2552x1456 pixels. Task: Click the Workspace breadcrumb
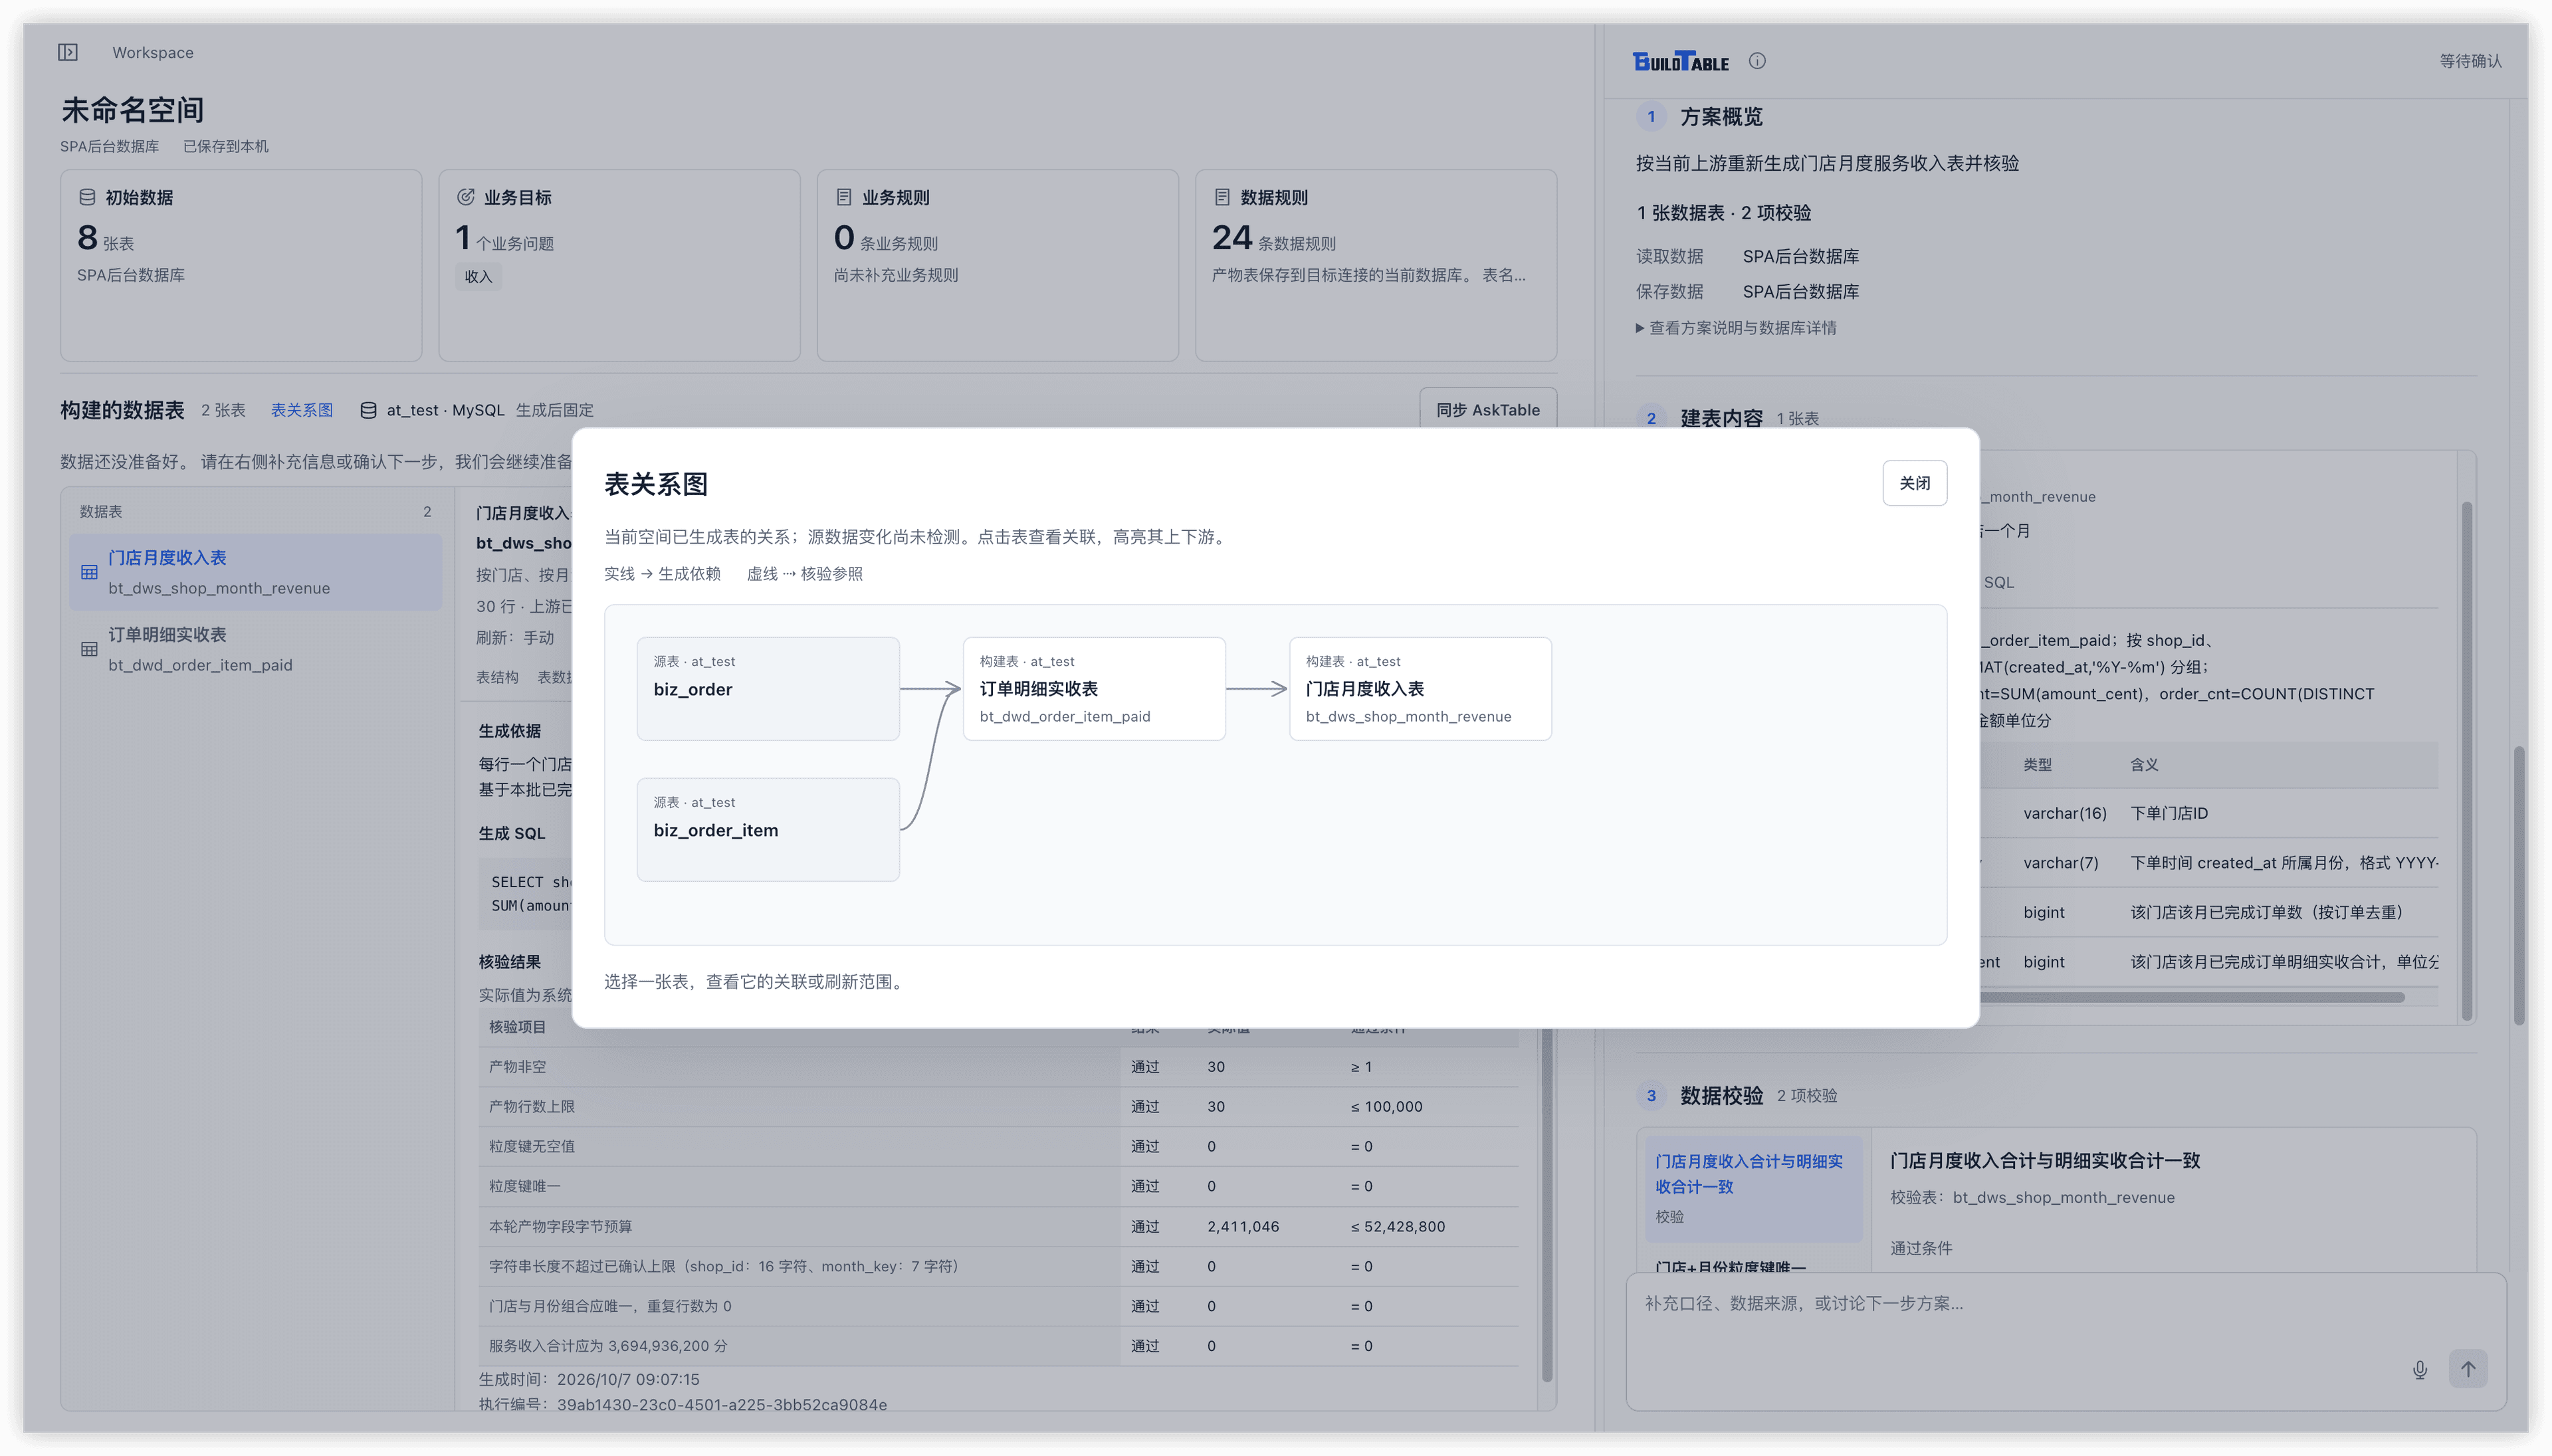click(153, 52)
